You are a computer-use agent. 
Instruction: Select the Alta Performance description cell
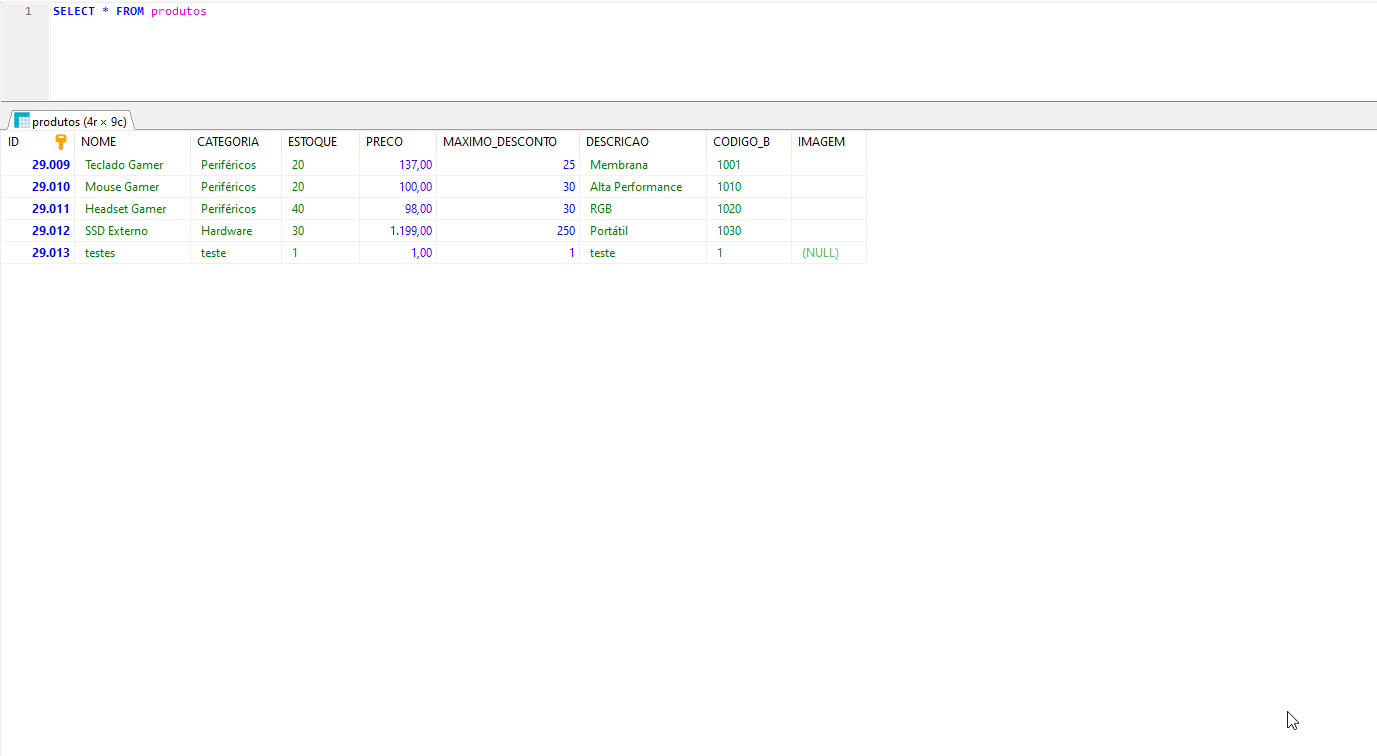(x=643, y=187)
